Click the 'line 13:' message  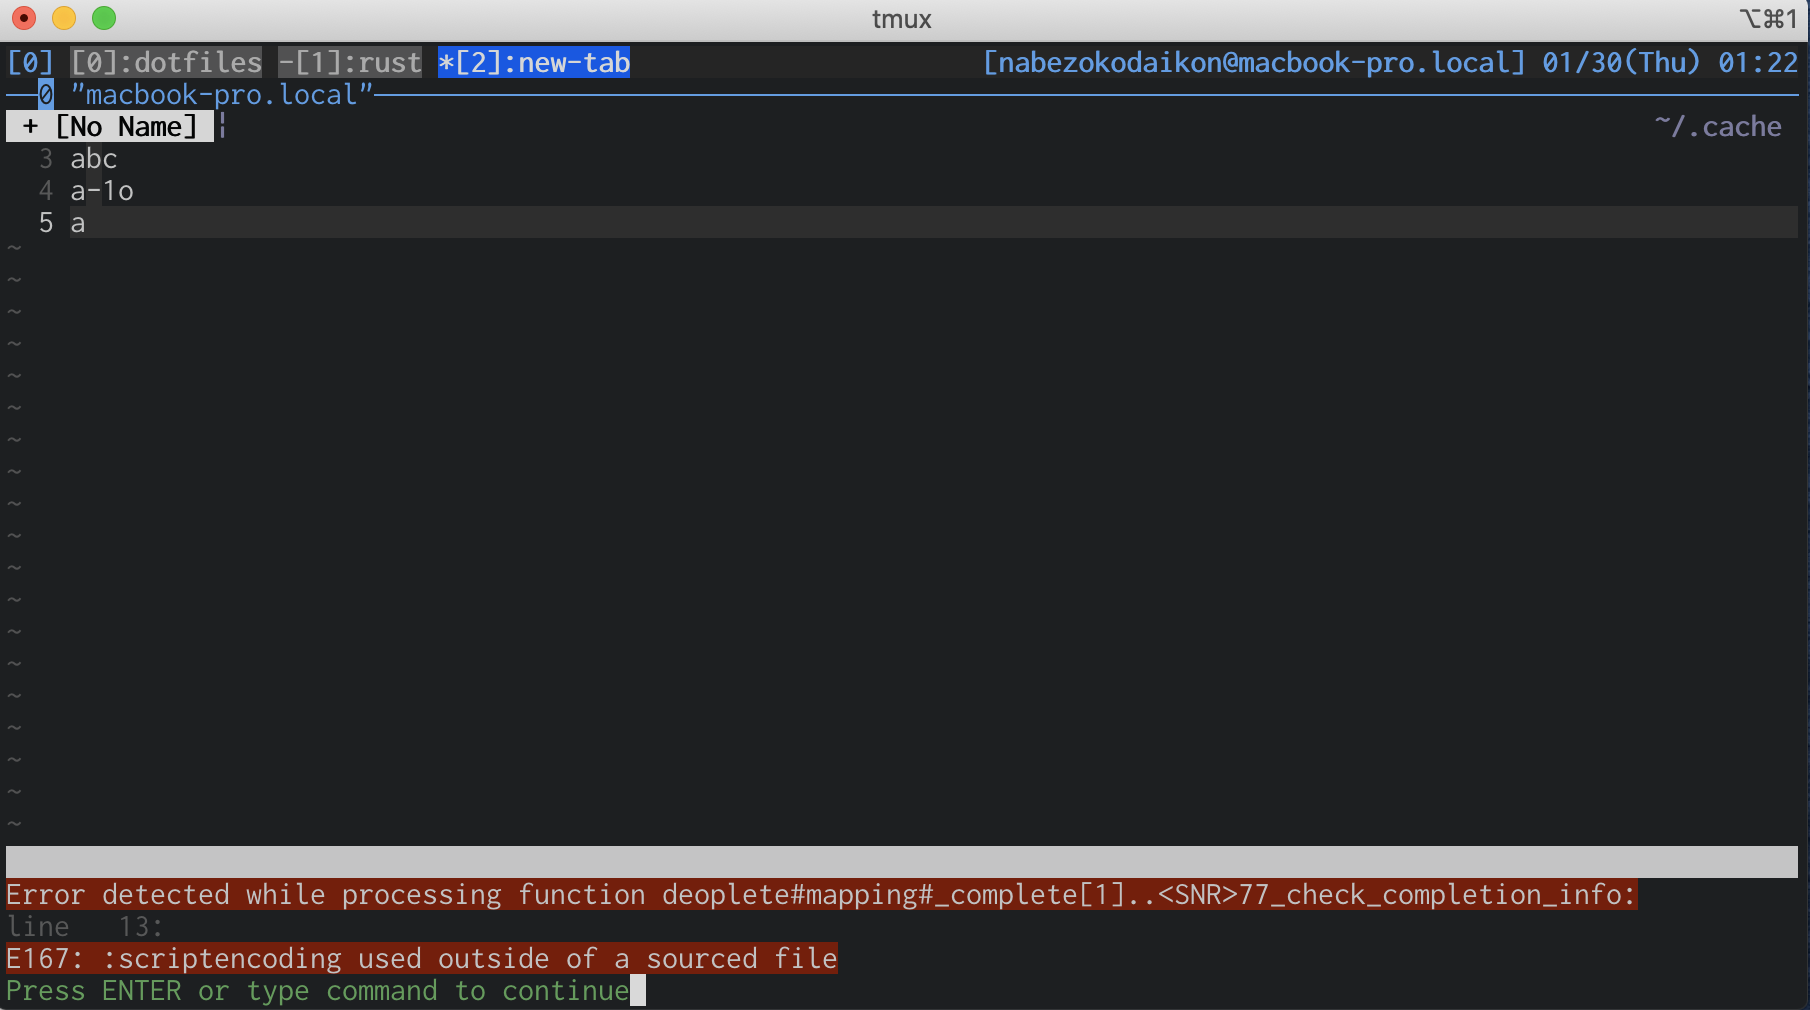tap(85, 927)
